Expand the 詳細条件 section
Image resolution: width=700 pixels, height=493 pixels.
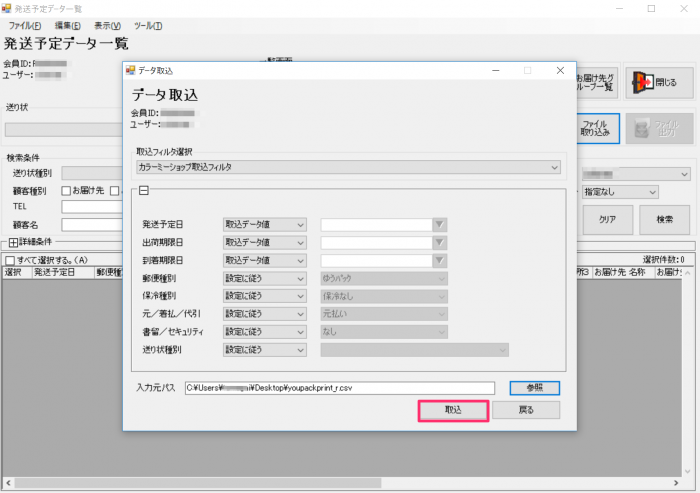tap(12, 242)
